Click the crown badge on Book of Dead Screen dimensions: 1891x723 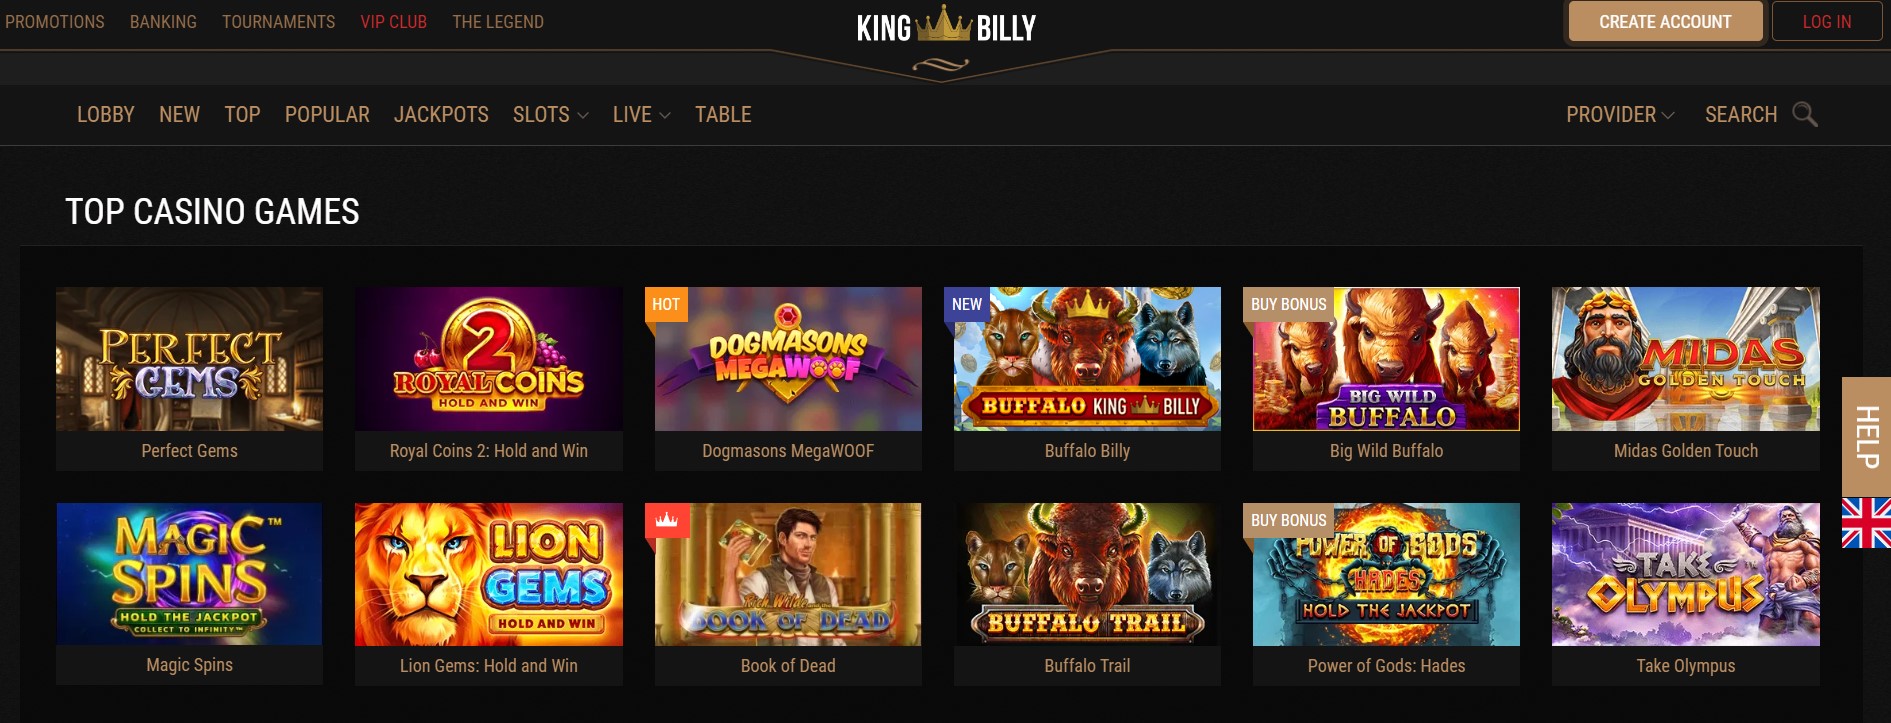pos(667,520)
